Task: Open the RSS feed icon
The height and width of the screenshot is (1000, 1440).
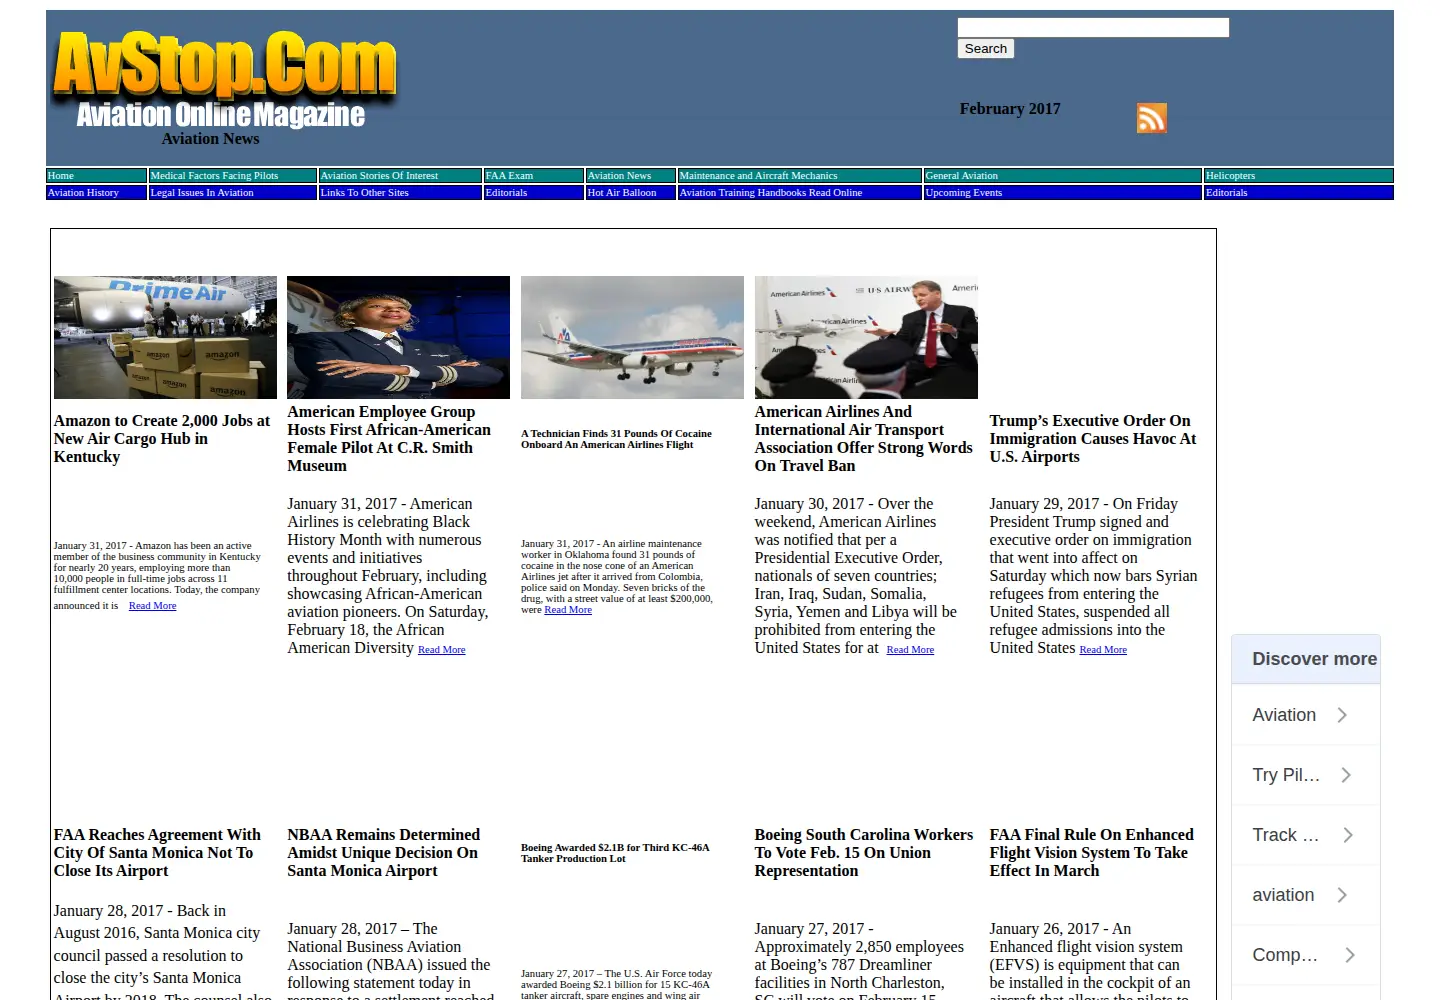Action: [1151, 118]
